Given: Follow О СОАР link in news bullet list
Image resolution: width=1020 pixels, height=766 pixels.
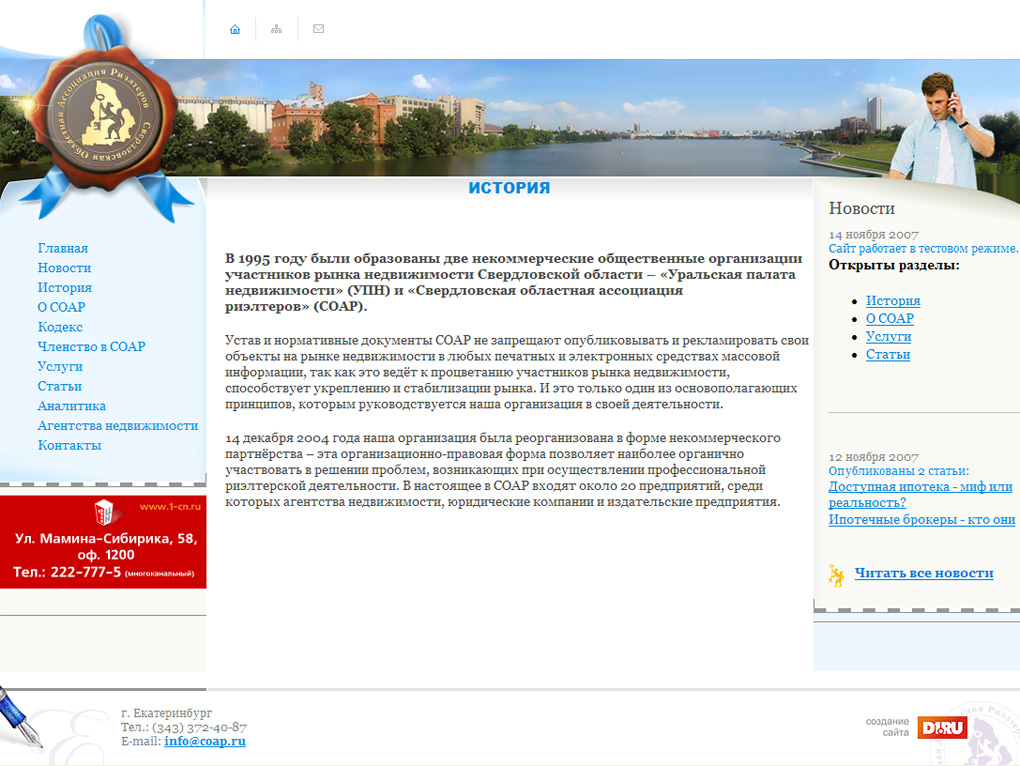Looking at the screenshot, I should click(890, 319).
